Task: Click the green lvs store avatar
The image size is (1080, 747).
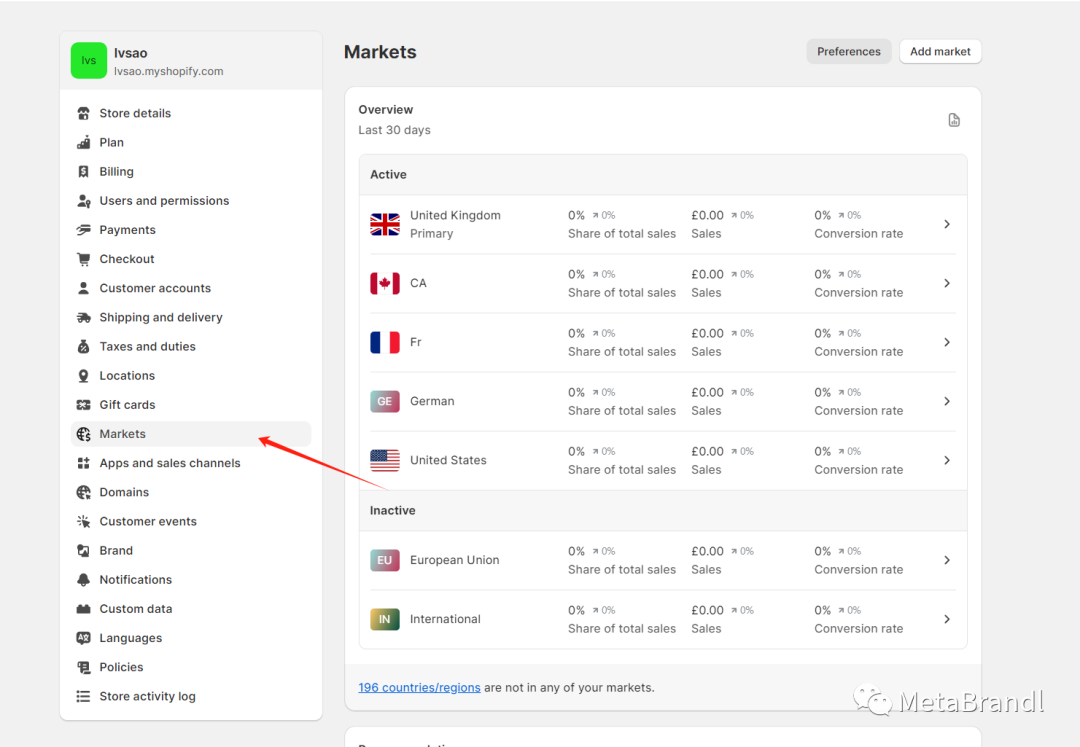Action: coord(89,61)
